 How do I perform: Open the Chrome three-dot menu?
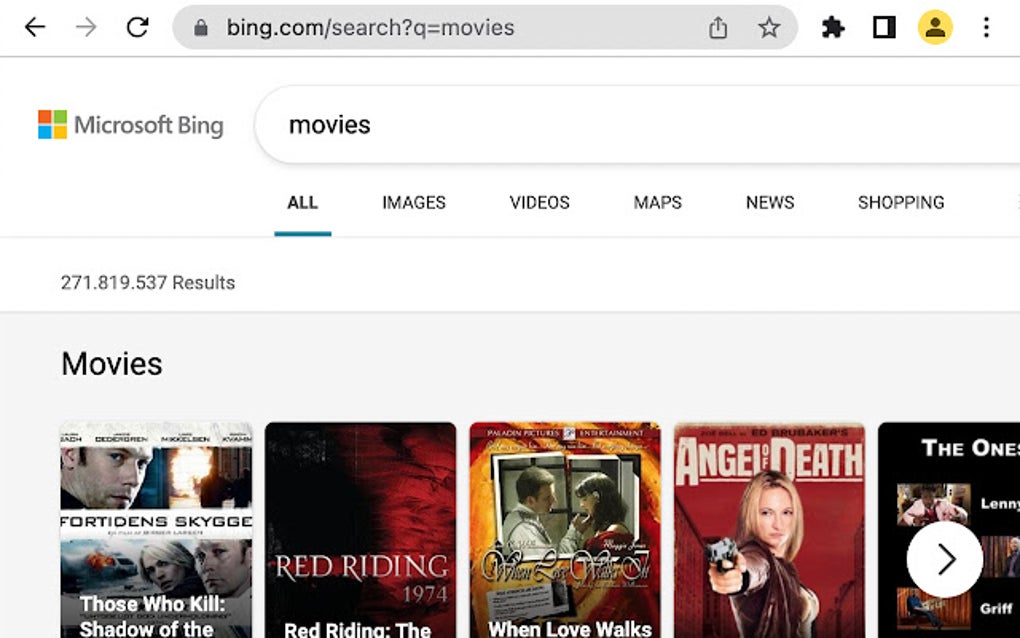pyautogui.click(x=987, y=27)
